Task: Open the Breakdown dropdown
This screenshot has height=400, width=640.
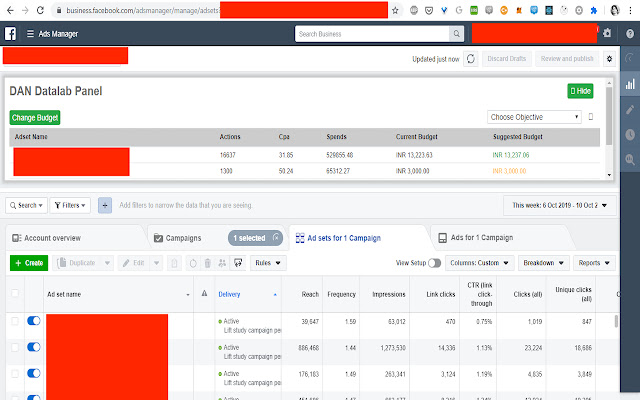Action: click(x=543, y=263)
